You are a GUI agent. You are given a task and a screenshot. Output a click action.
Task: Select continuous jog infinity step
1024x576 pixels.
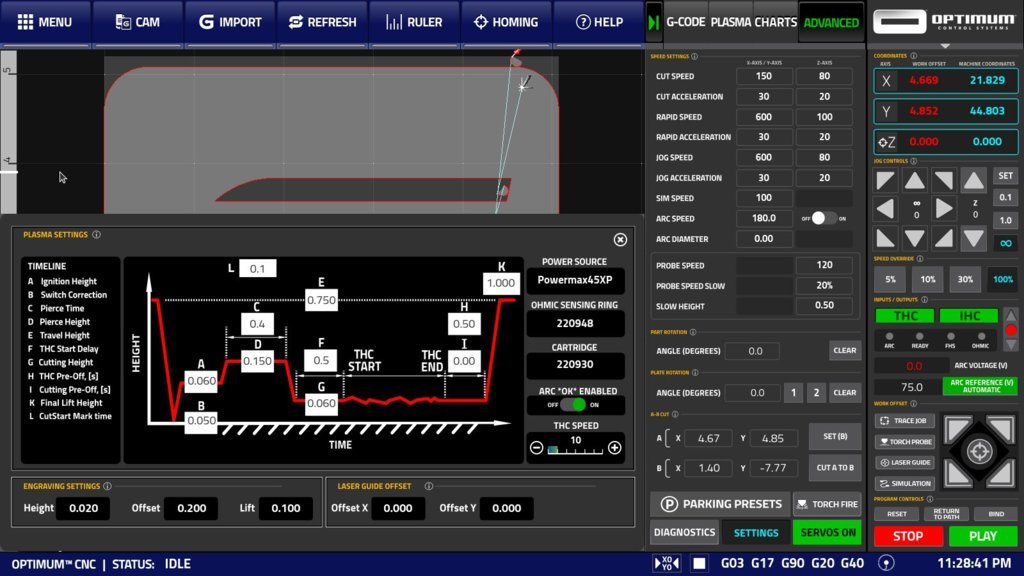pyautogui.click(x=1006, y=243)
